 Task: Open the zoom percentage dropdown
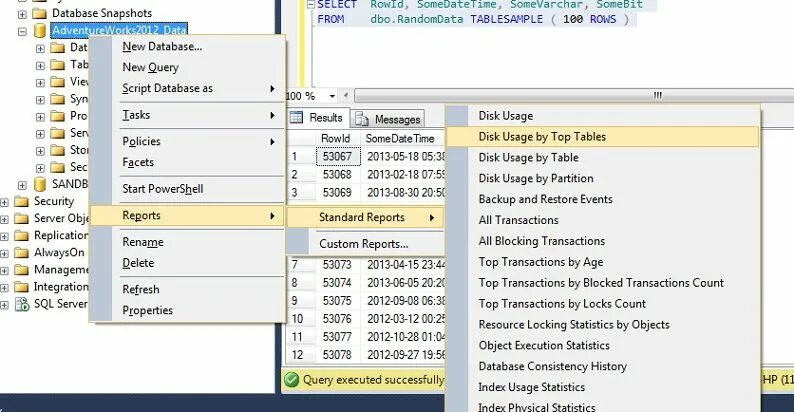pyautogui.click(x=332, y=96)
